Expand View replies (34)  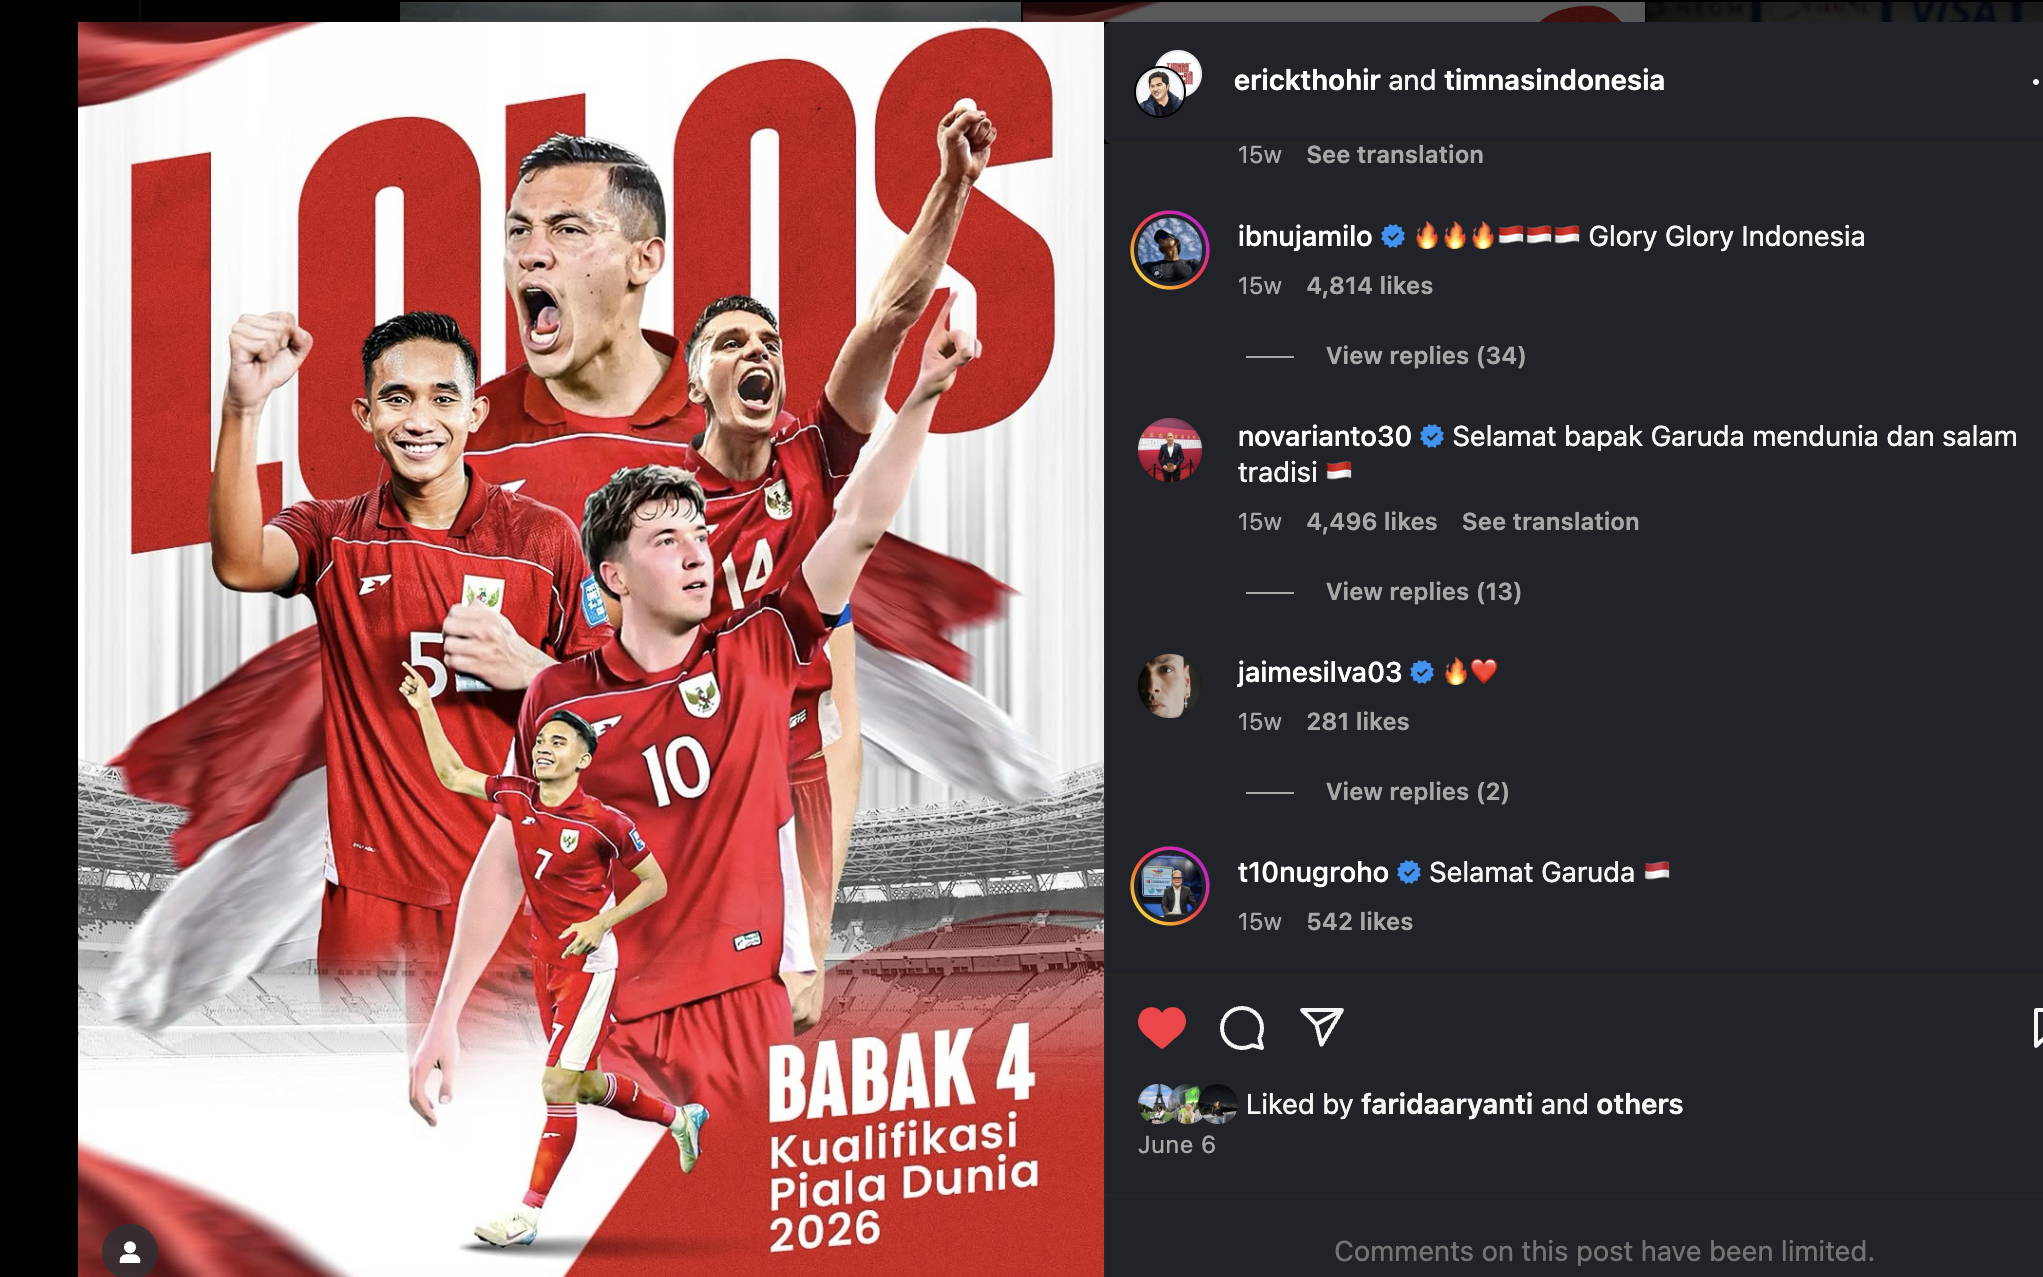(x=1425, y=356)
